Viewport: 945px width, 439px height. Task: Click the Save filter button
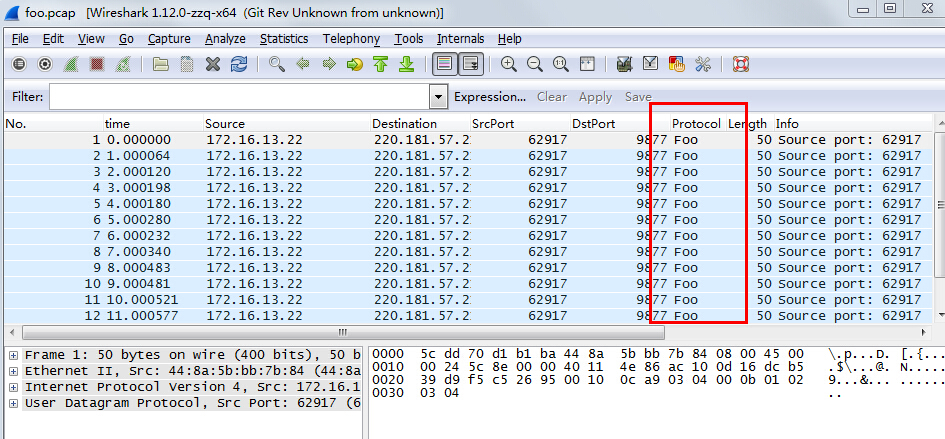(638, 97)
